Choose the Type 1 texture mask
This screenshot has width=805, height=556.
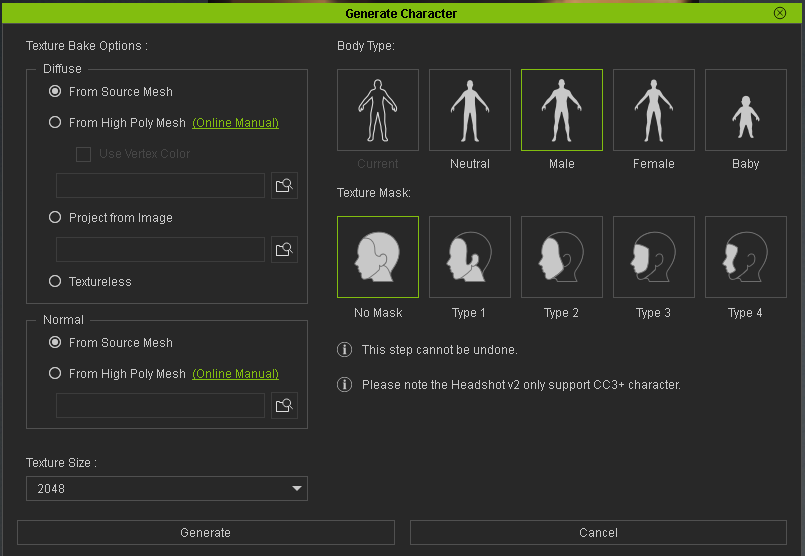pos(470,257)
